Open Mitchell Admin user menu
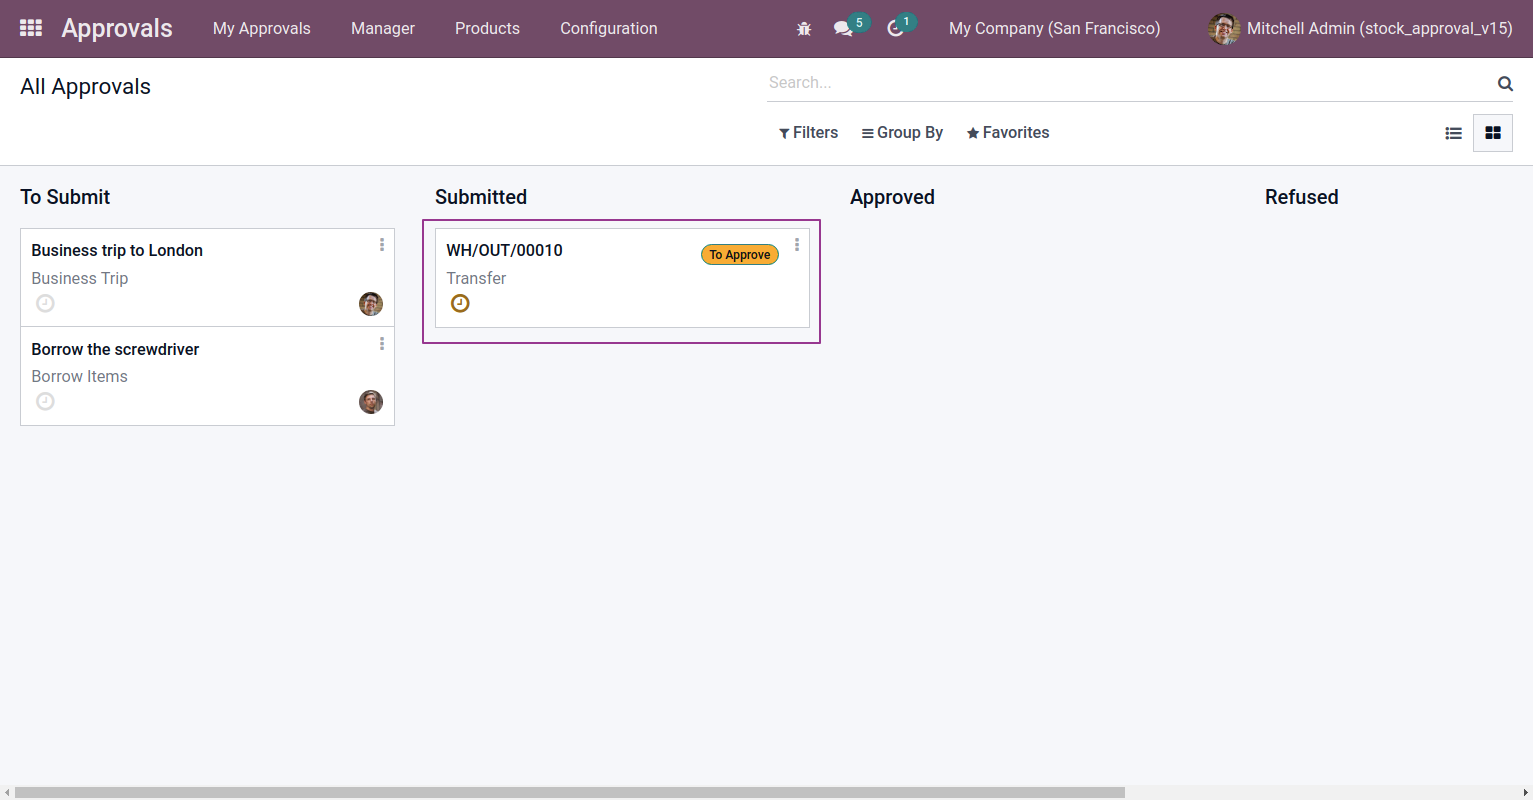 1360,29
